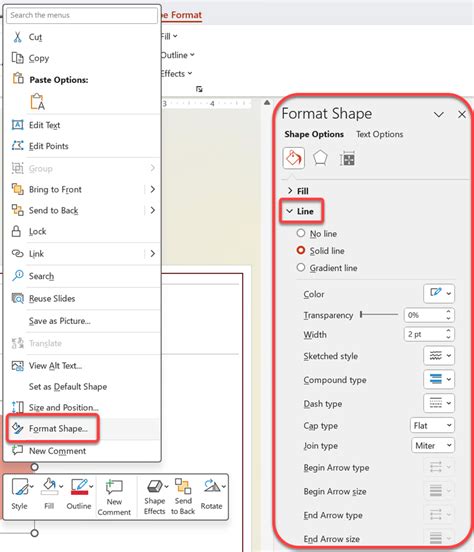Viewport: 474px width, 552px height.
Task: Expand the Fill section
Action: [298, 191]
